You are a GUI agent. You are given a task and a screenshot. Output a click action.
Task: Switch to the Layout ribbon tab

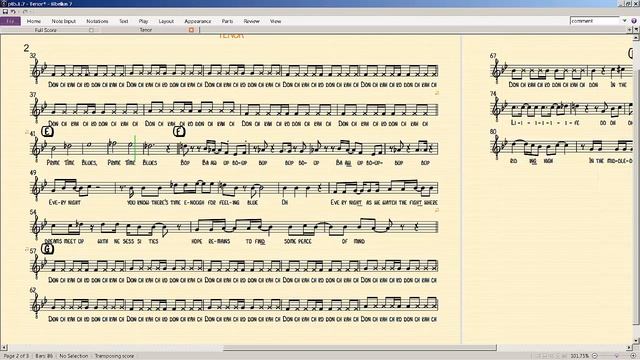tap(166, 21)
